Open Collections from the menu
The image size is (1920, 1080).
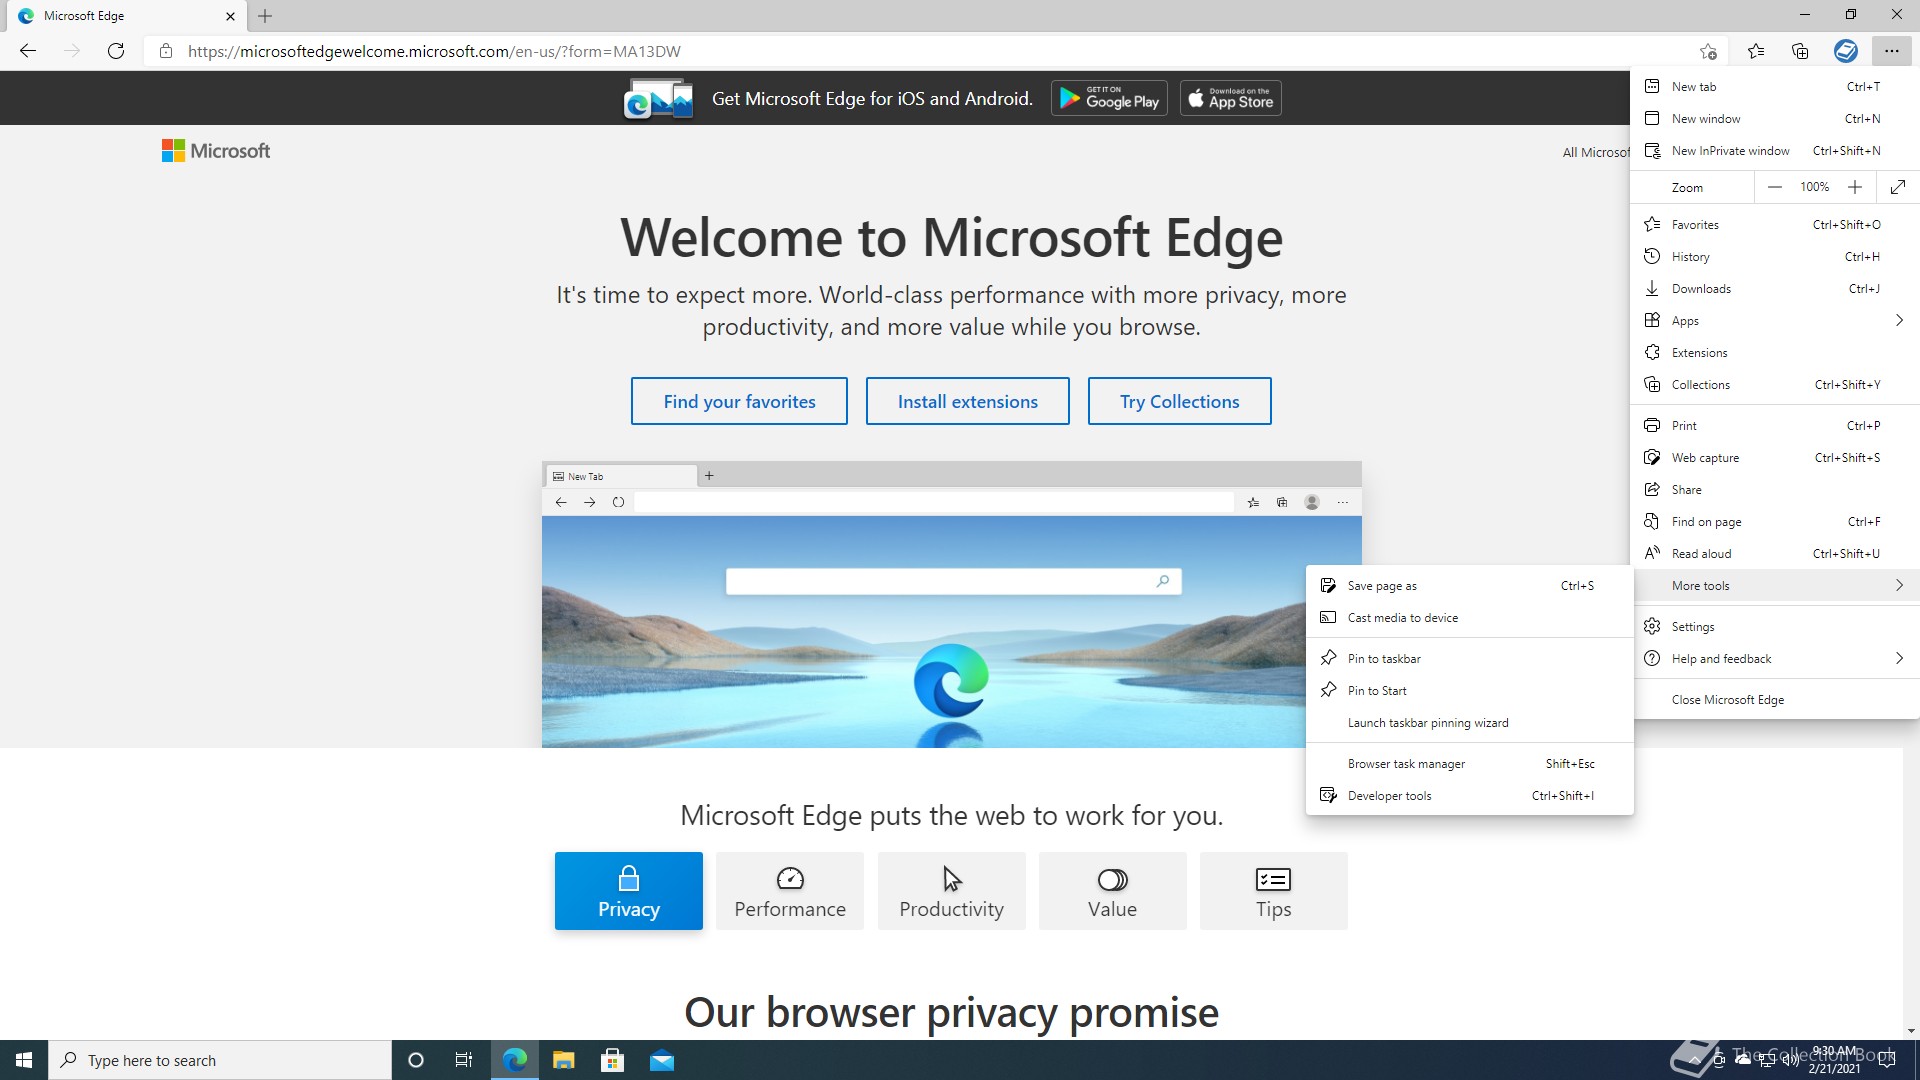coord(1775,385)
